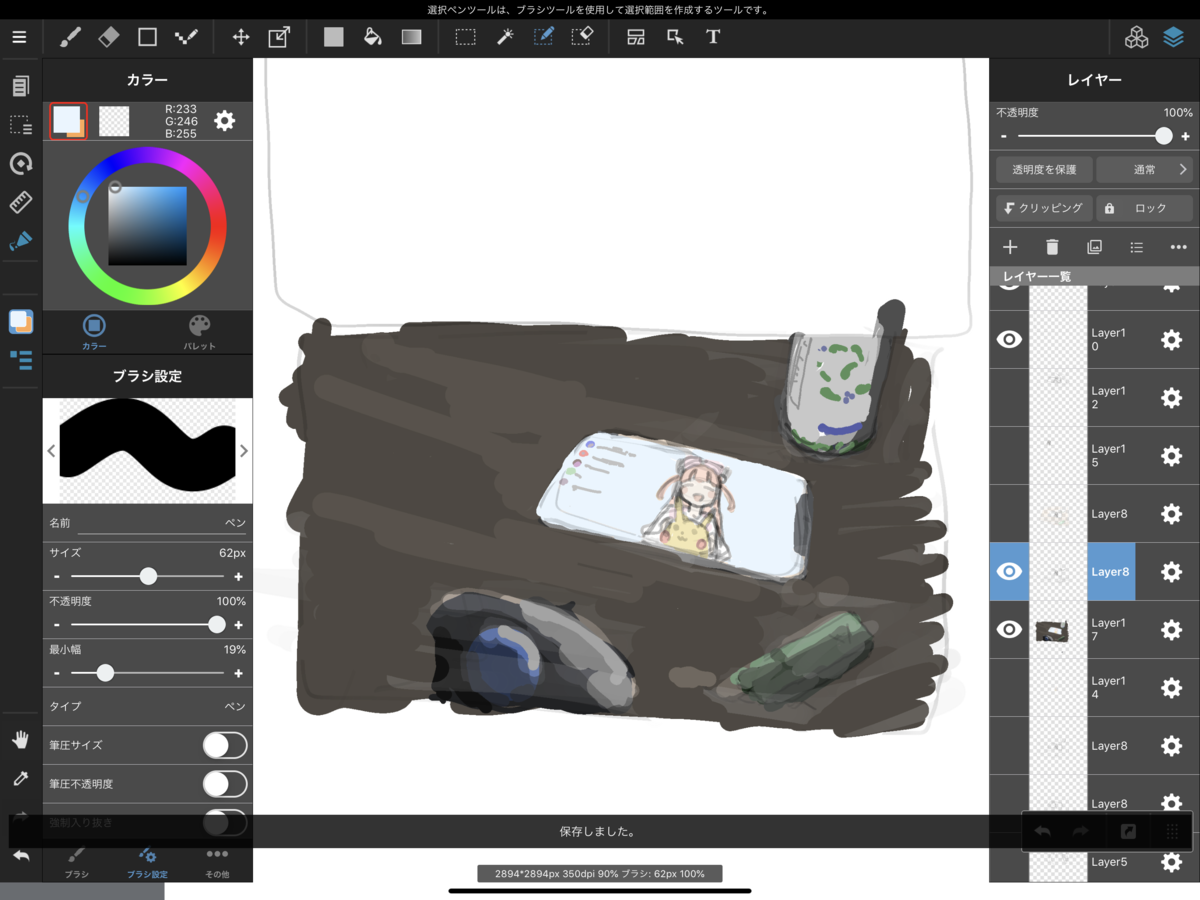Open the ruler snap settings

21,202
